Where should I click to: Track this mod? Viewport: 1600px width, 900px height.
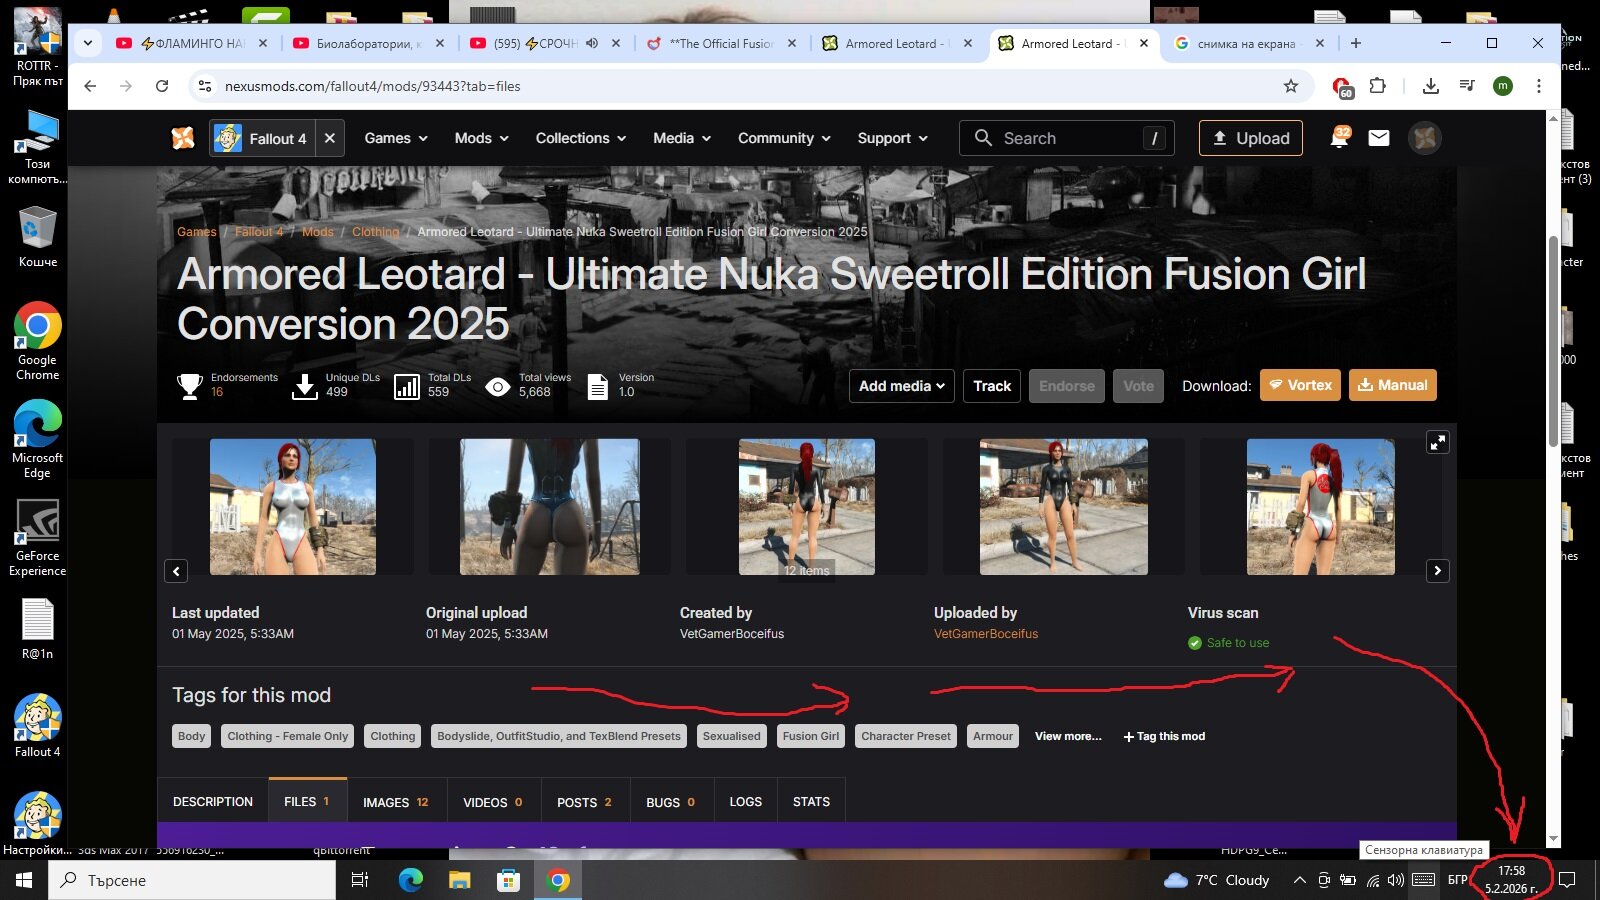pyautogui.click(x=992, y=386)
